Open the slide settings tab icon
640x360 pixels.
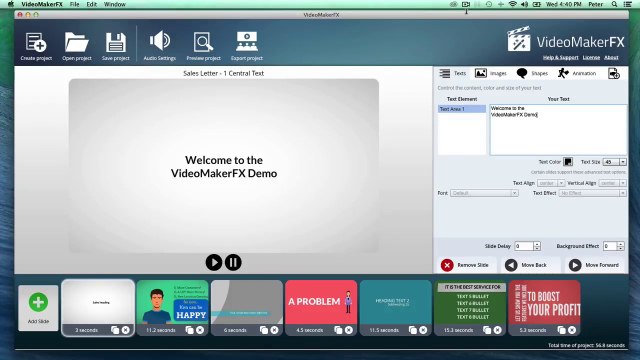click(x=614, y=73)
